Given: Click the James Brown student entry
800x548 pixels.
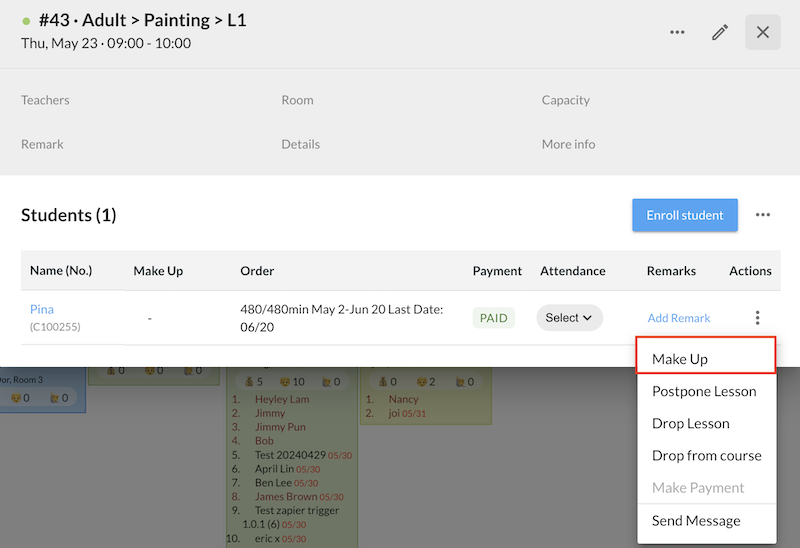Looking at the screenshot, I should [284, 497].
